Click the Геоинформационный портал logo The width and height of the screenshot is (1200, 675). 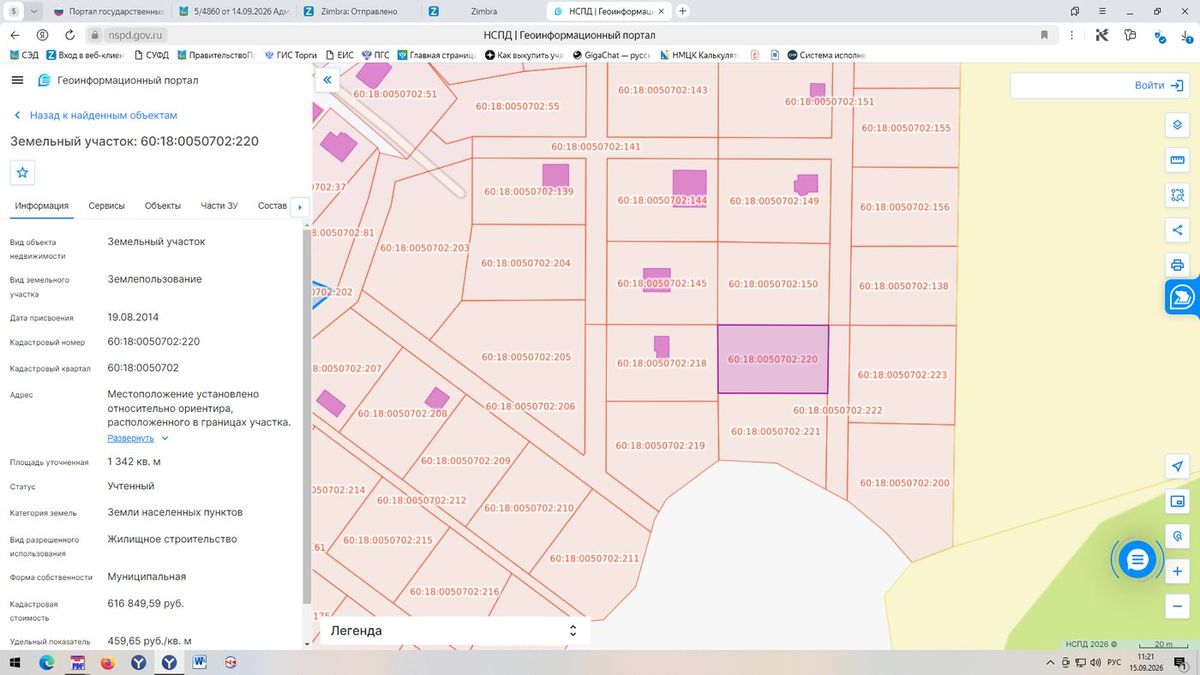pos(118,81)
